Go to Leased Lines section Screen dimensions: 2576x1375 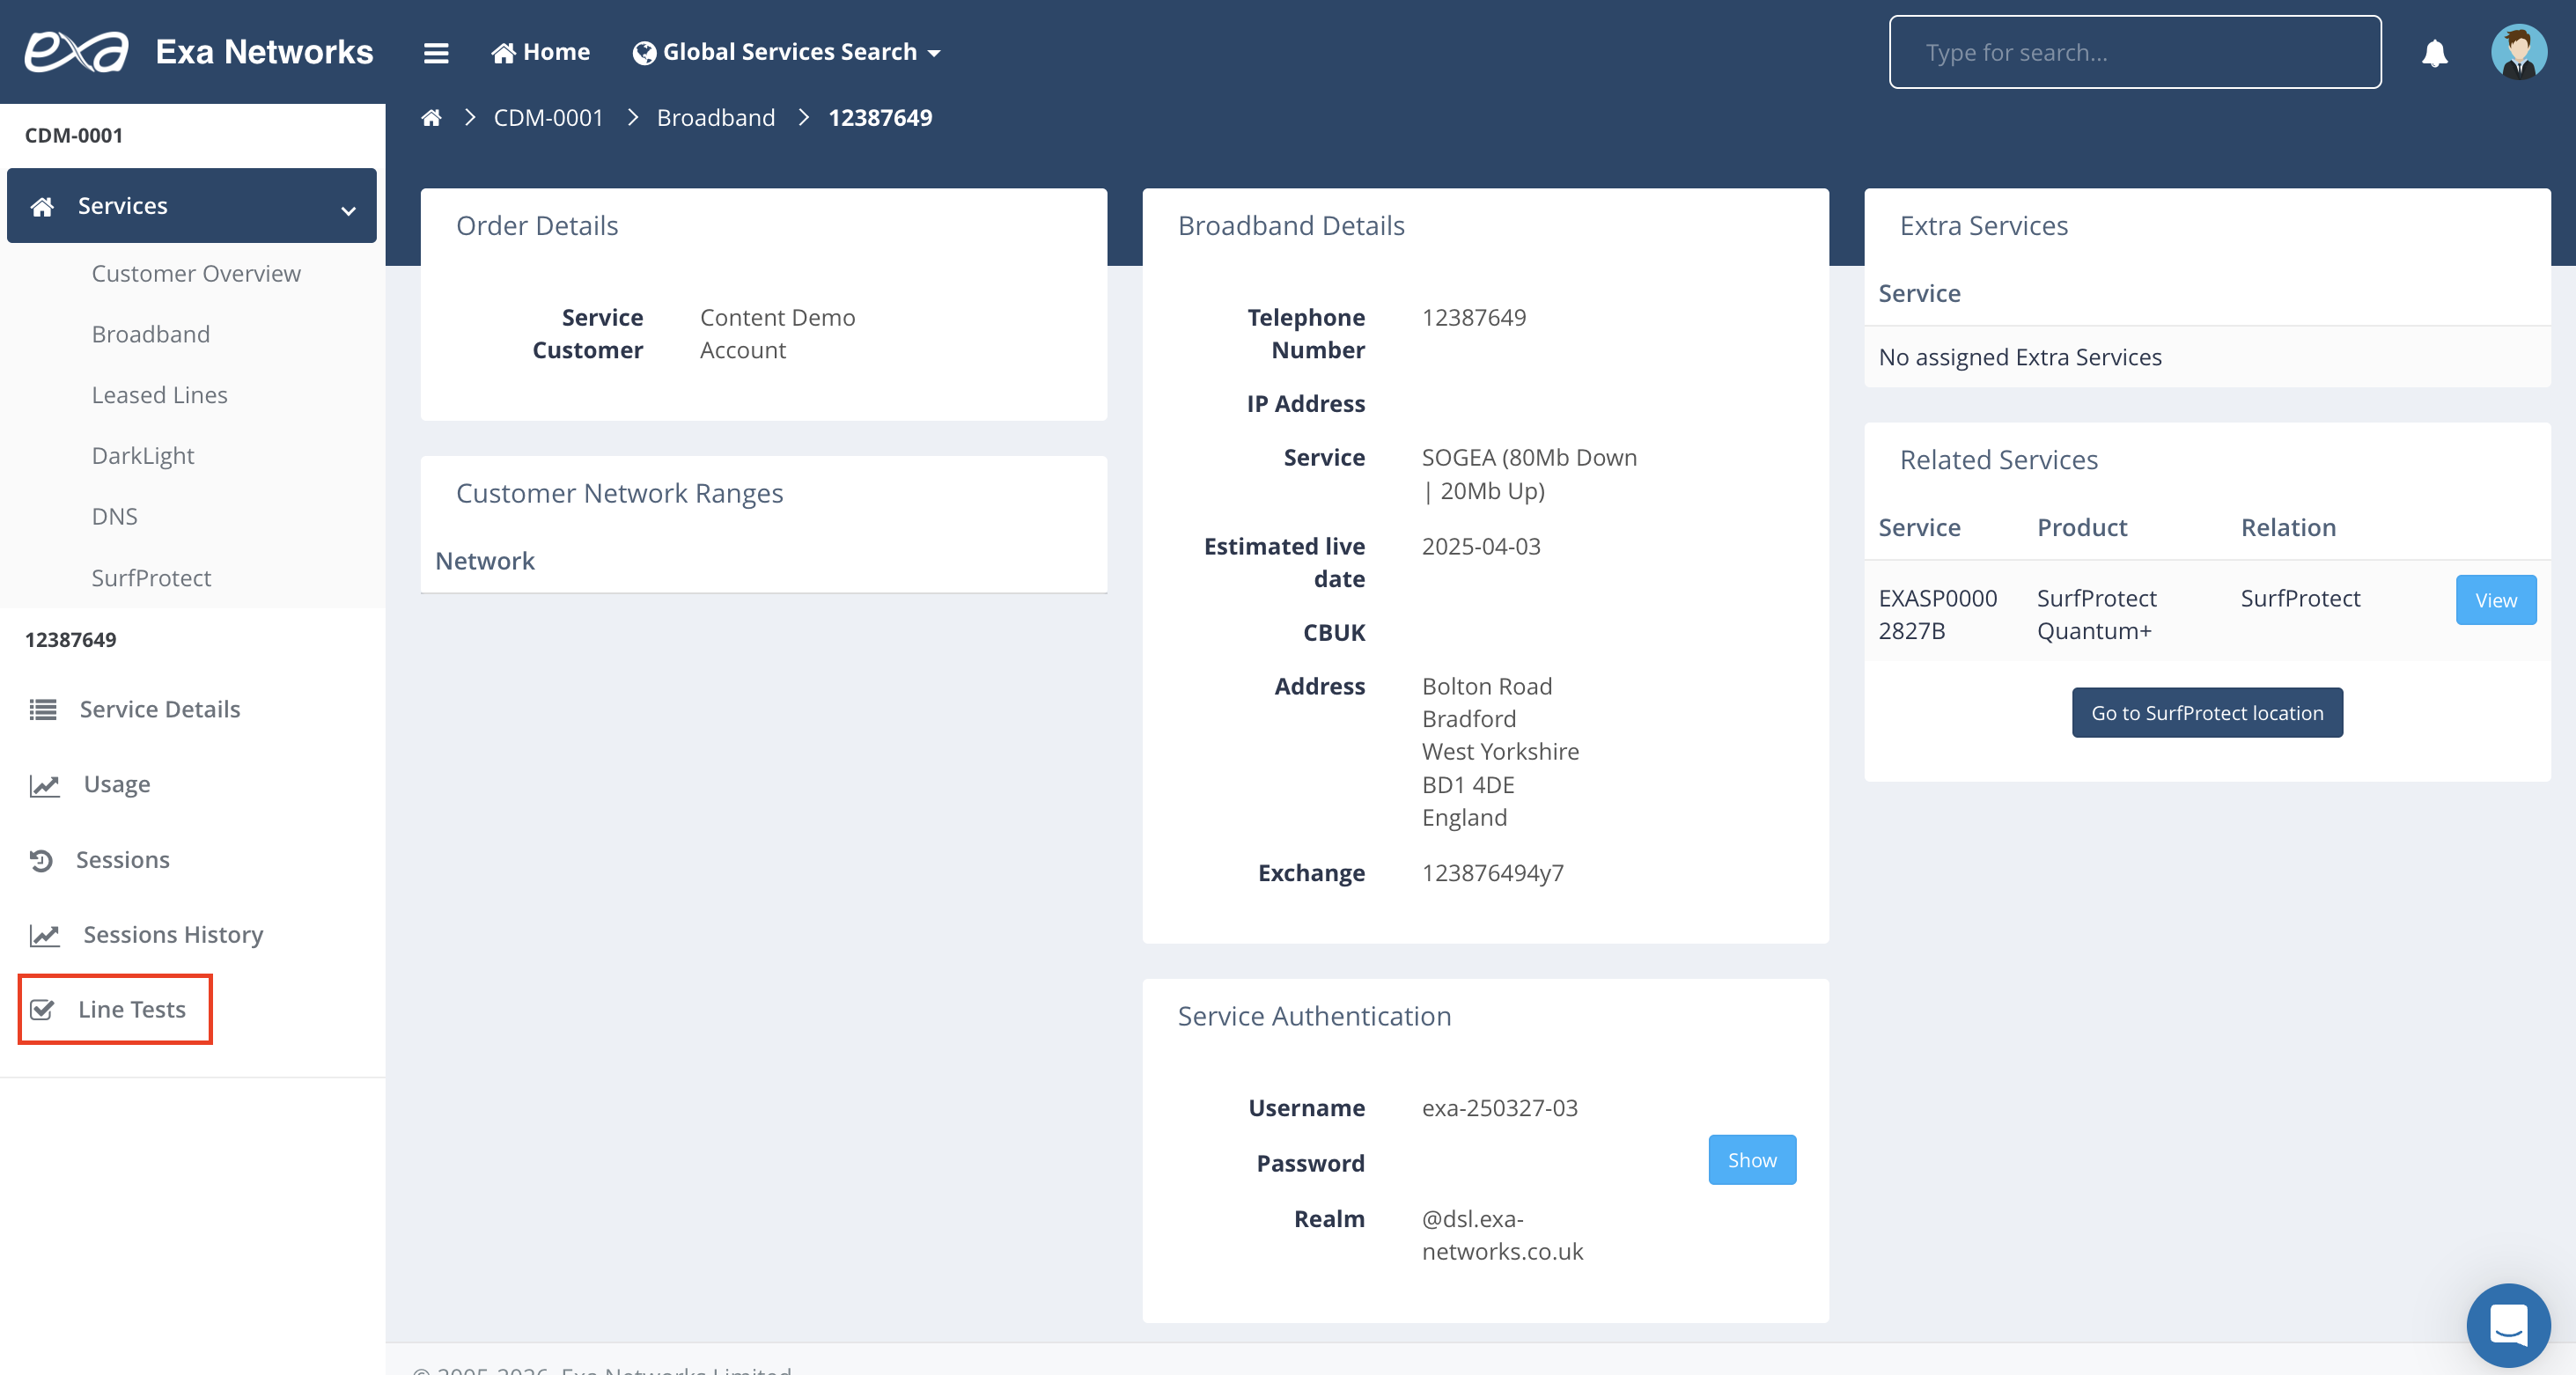click(x=160, y=395)
